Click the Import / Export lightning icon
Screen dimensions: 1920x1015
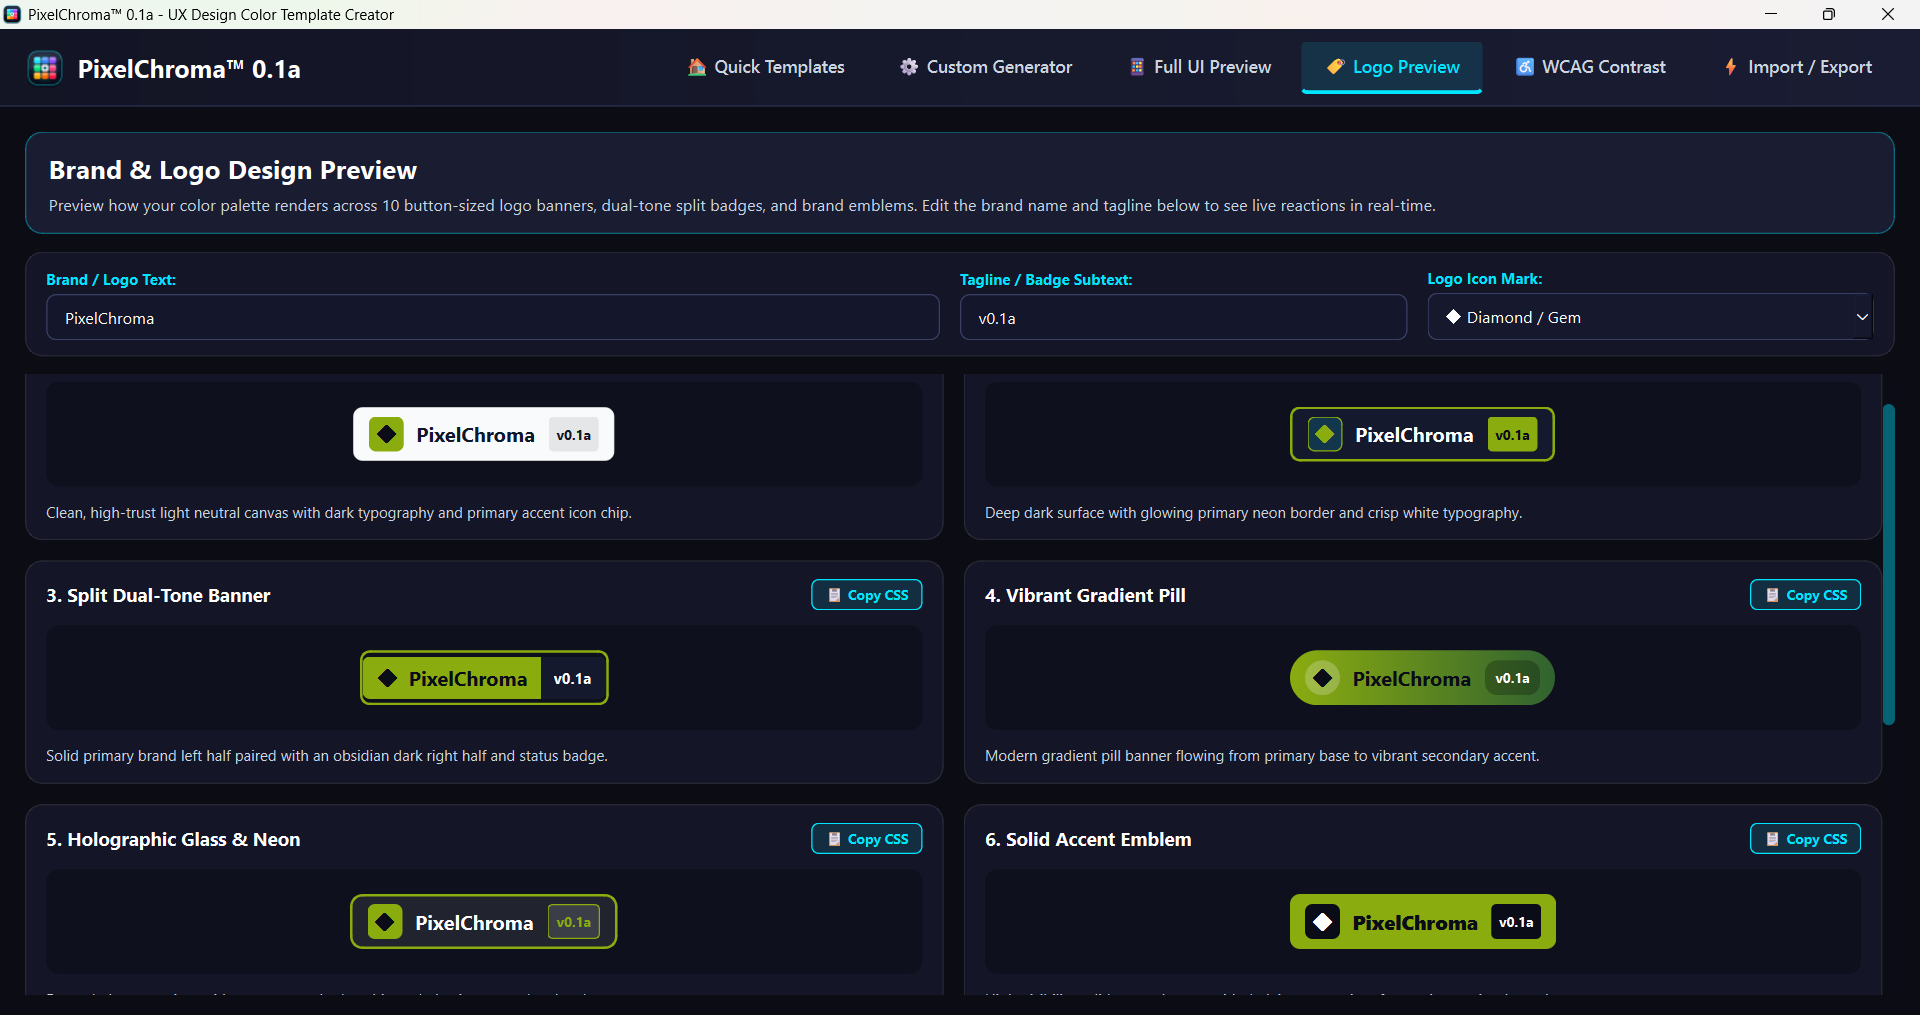click(1731, 67)
